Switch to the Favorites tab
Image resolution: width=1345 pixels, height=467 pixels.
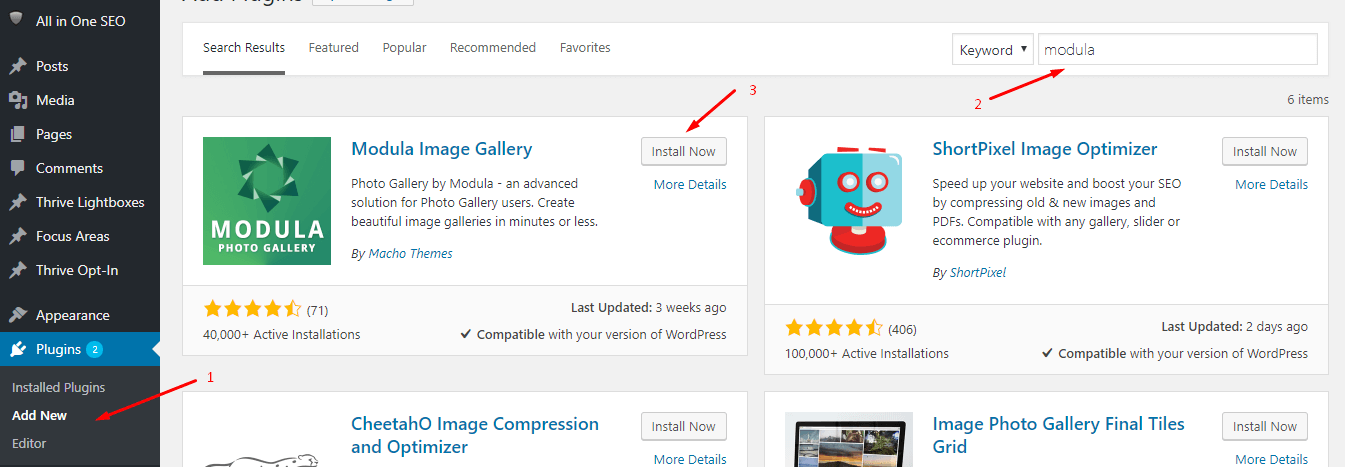(x=585, y=48)
